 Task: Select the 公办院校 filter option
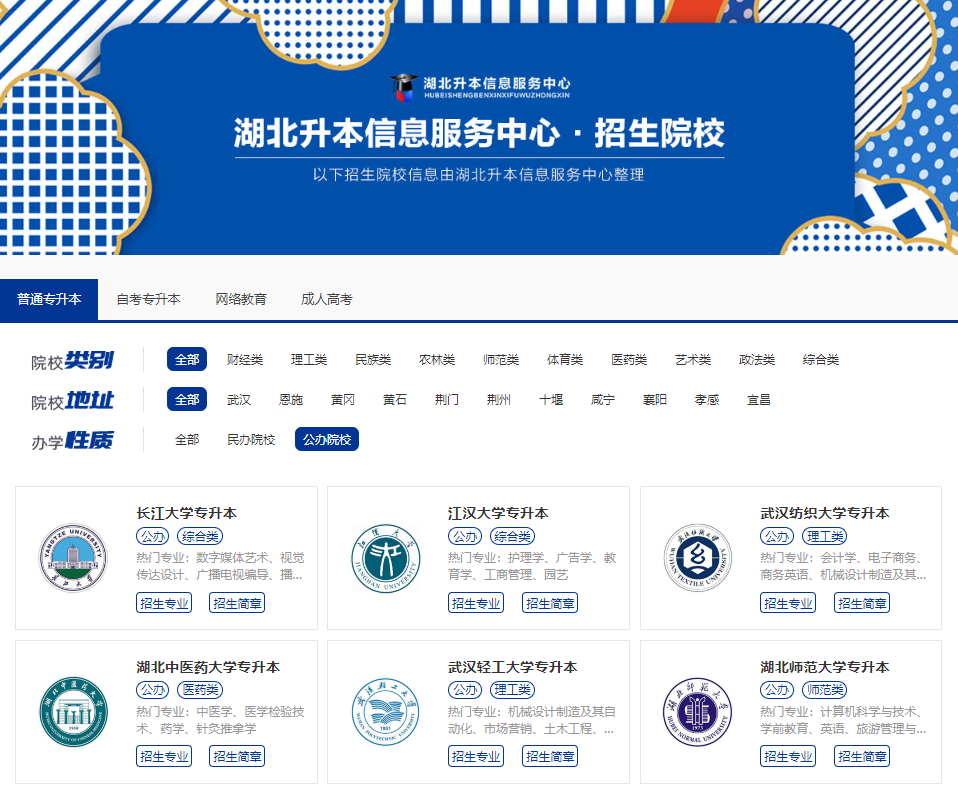[x=327, y=439]
